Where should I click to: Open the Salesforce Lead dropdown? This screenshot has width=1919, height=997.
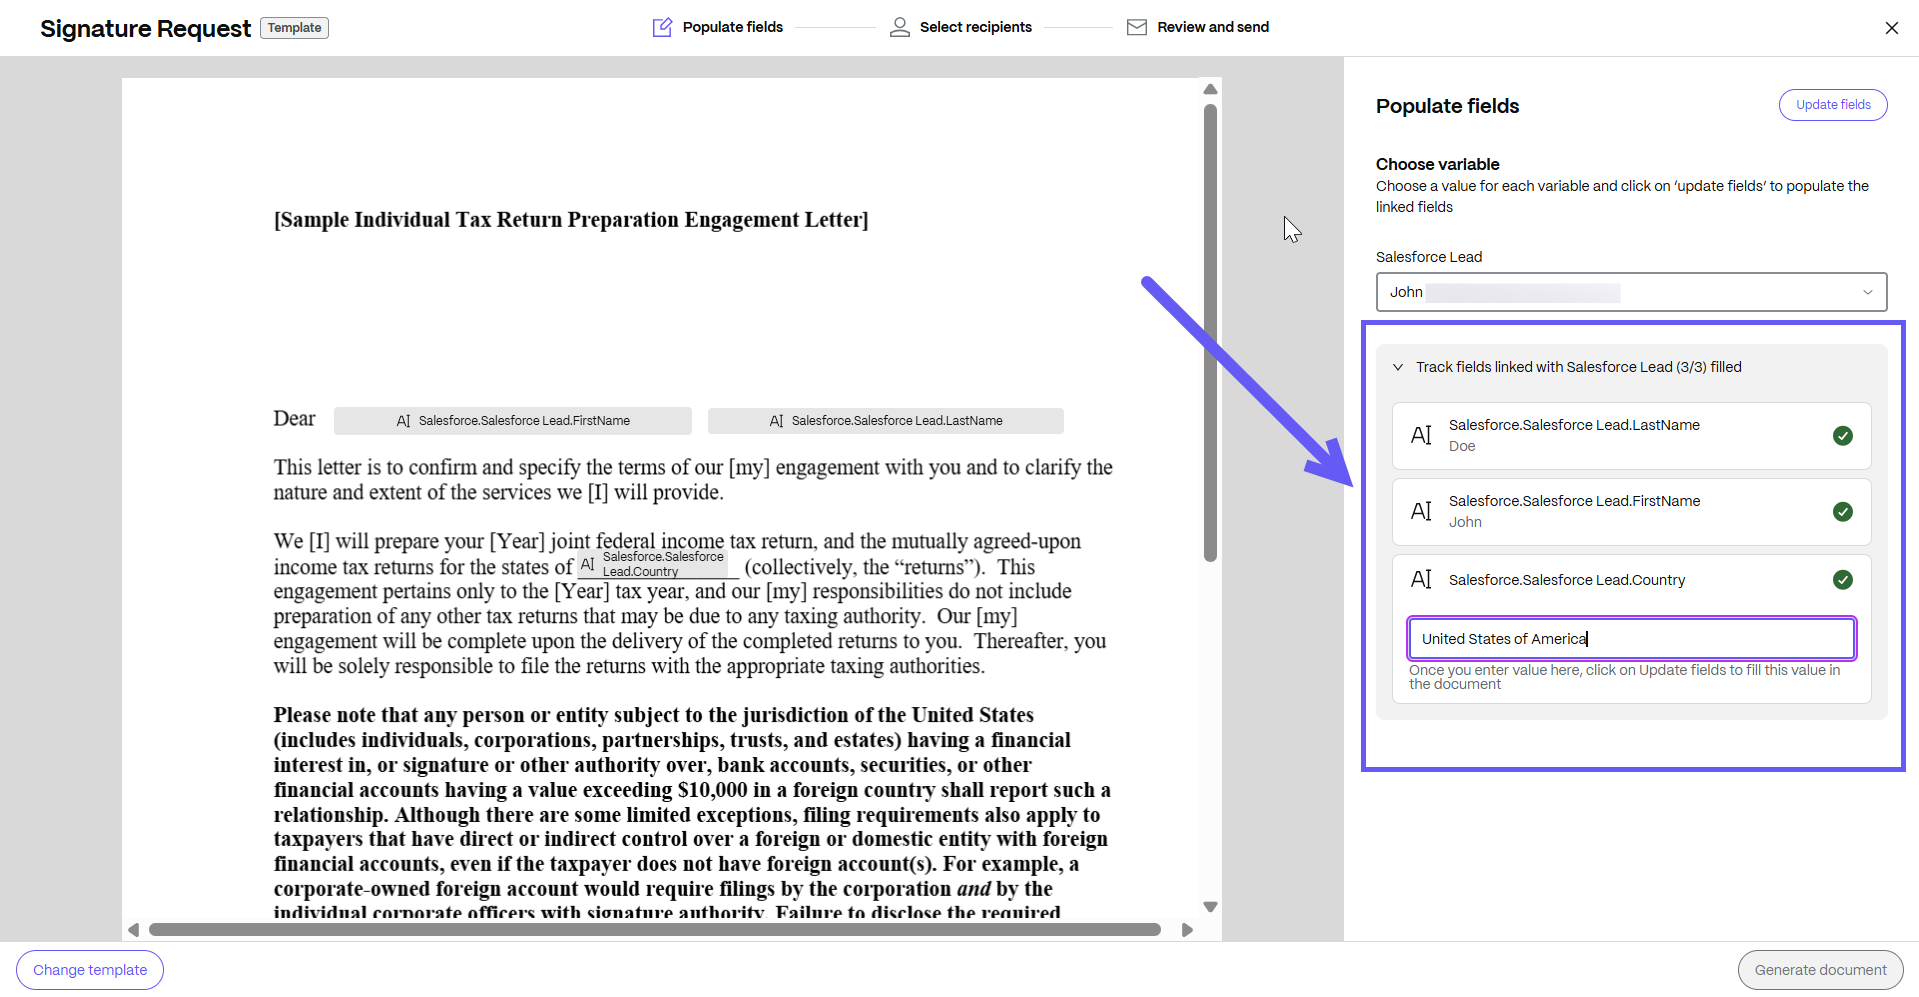pos(1631,292)
